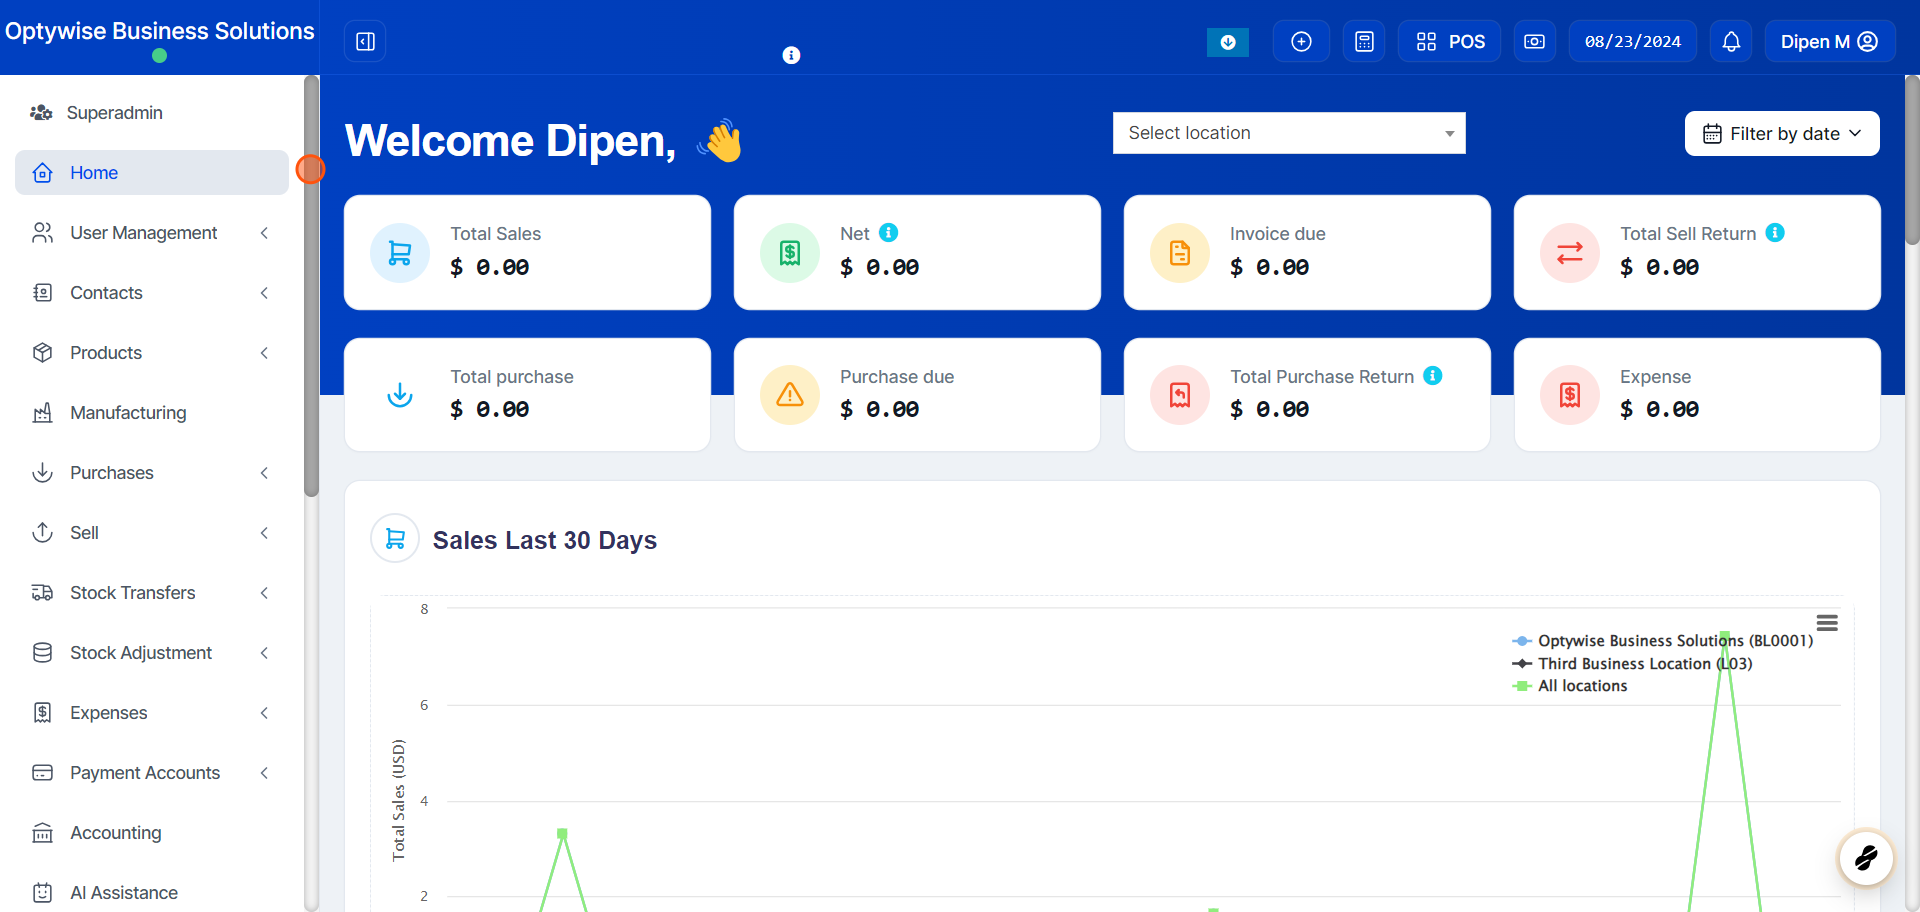This screenshot has height=912, width=1920.
Task: Expand Stock Adjustment submenu chevron
Action: point(264,653)
